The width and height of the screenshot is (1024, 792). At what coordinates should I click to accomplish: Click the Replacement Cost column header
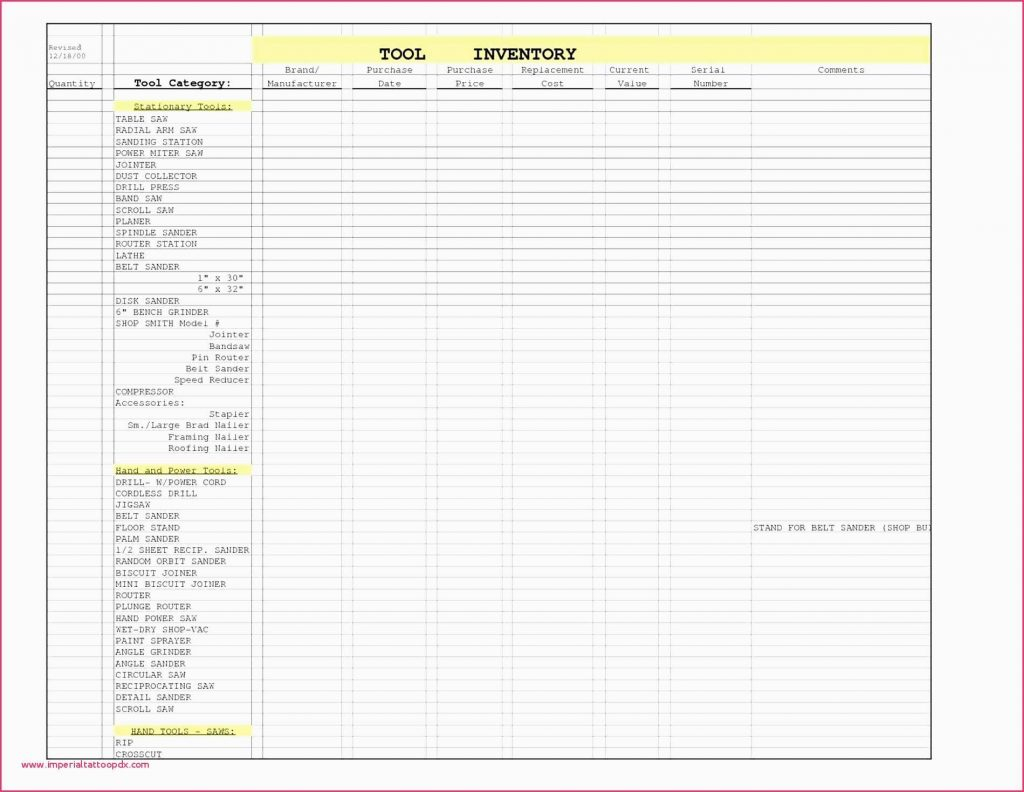552,76
